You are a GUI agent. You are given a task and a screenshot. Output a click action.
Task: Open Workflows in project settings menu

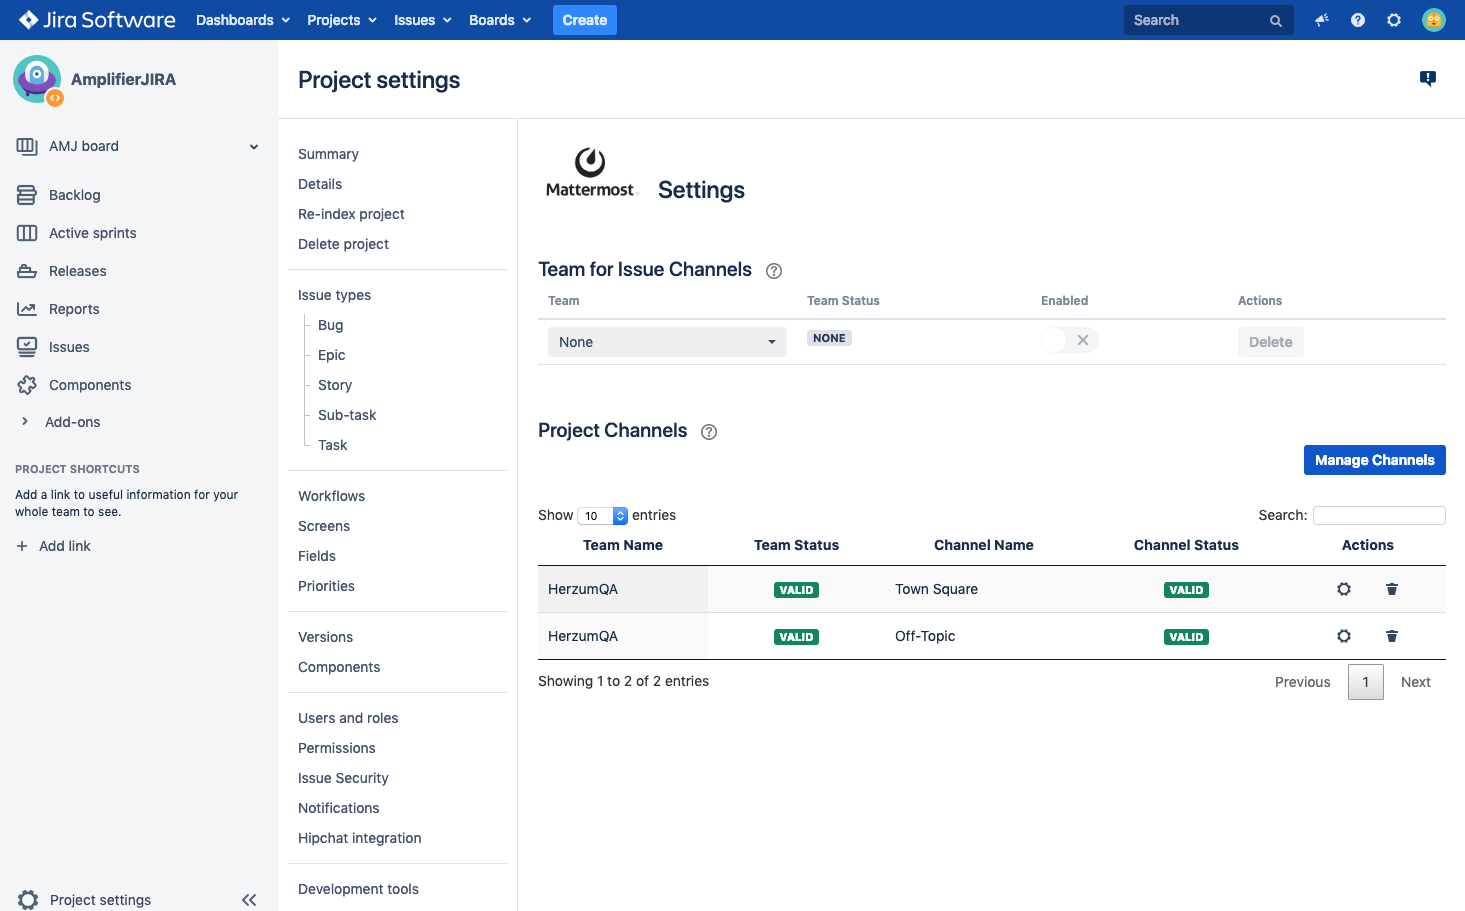(331, 496)
